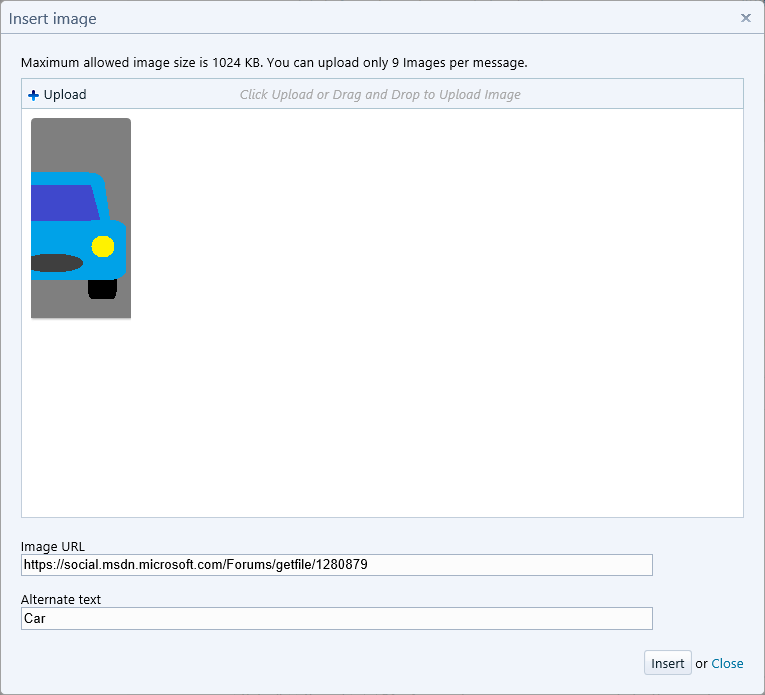Click the maximum image size notice
Viewport: 765px width, 695px height.
click(274, 63)
